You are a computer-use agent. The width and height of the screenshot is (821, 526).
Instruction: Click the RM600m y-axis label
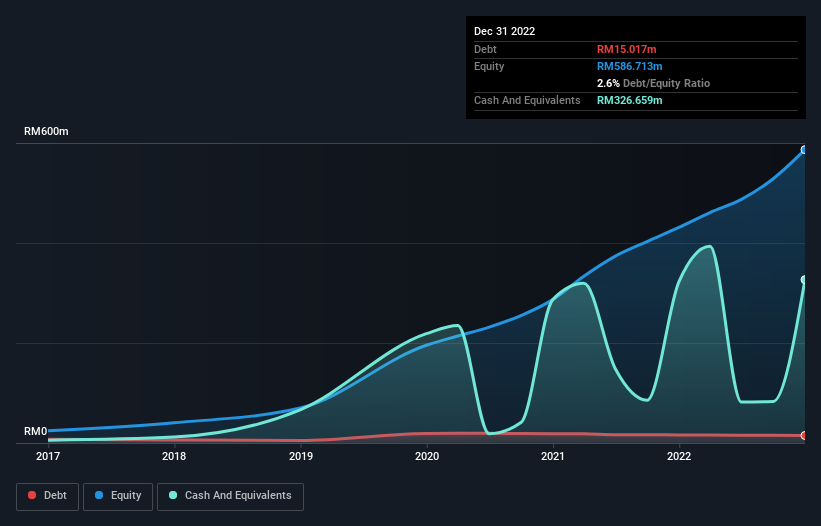point(46,131)
